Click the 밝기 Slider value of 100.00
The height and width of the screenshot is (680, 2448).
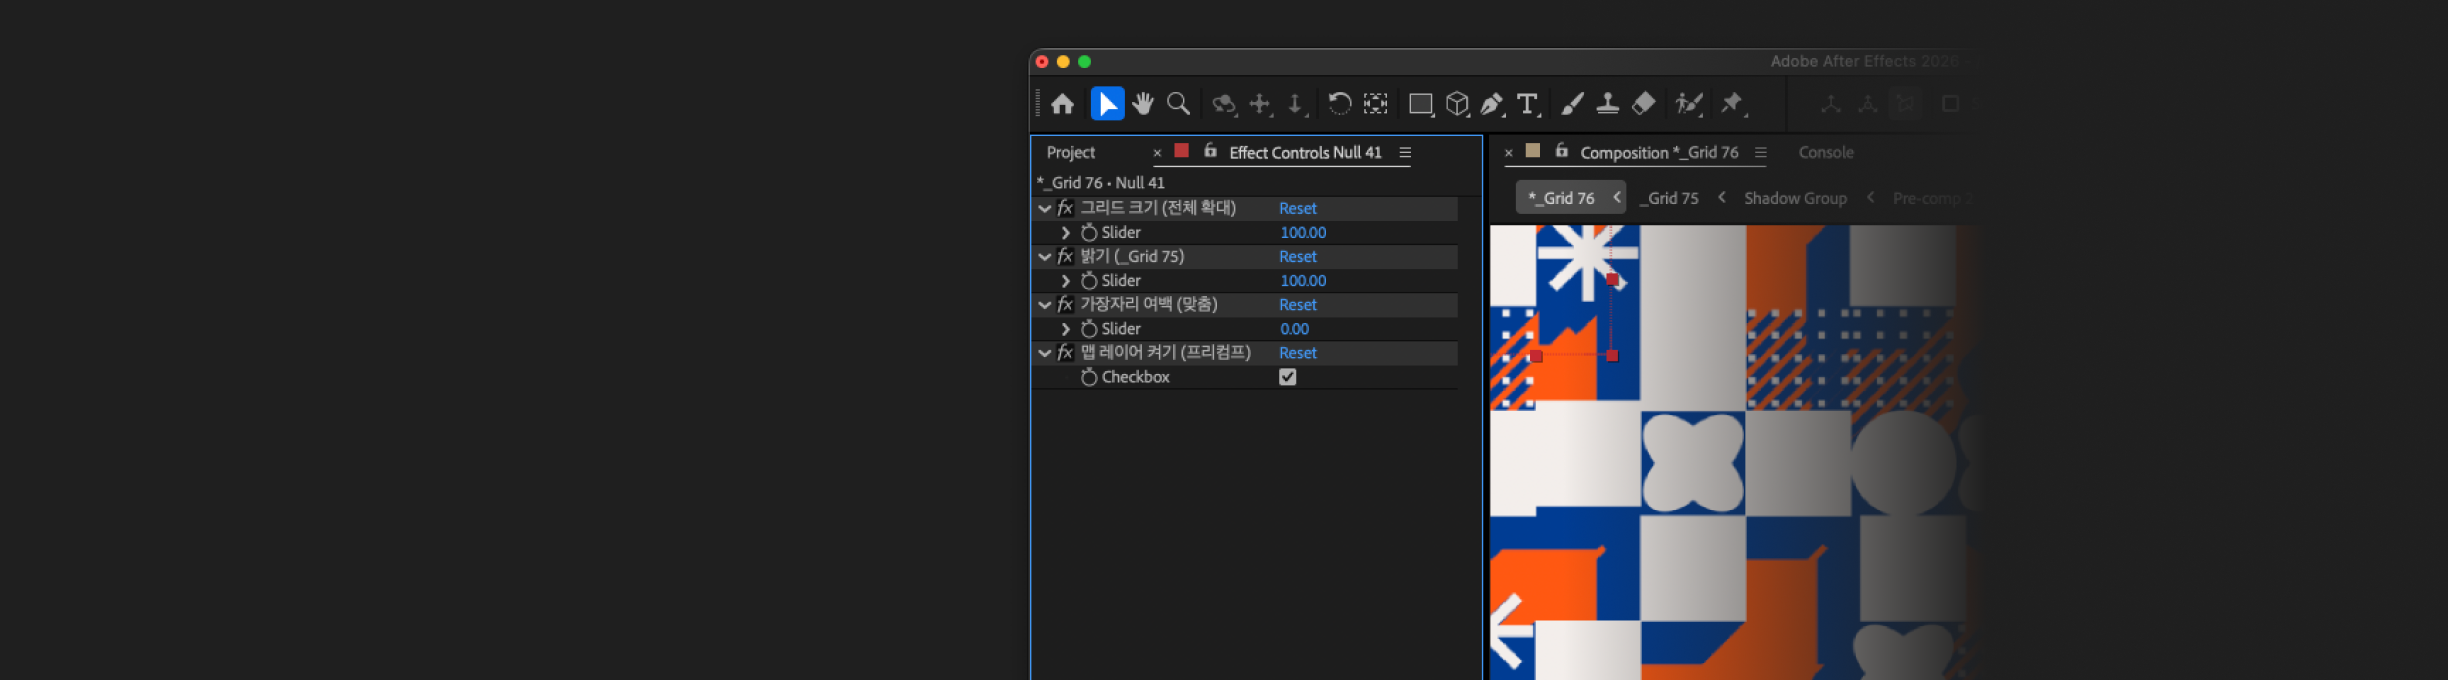[1302, 281]
